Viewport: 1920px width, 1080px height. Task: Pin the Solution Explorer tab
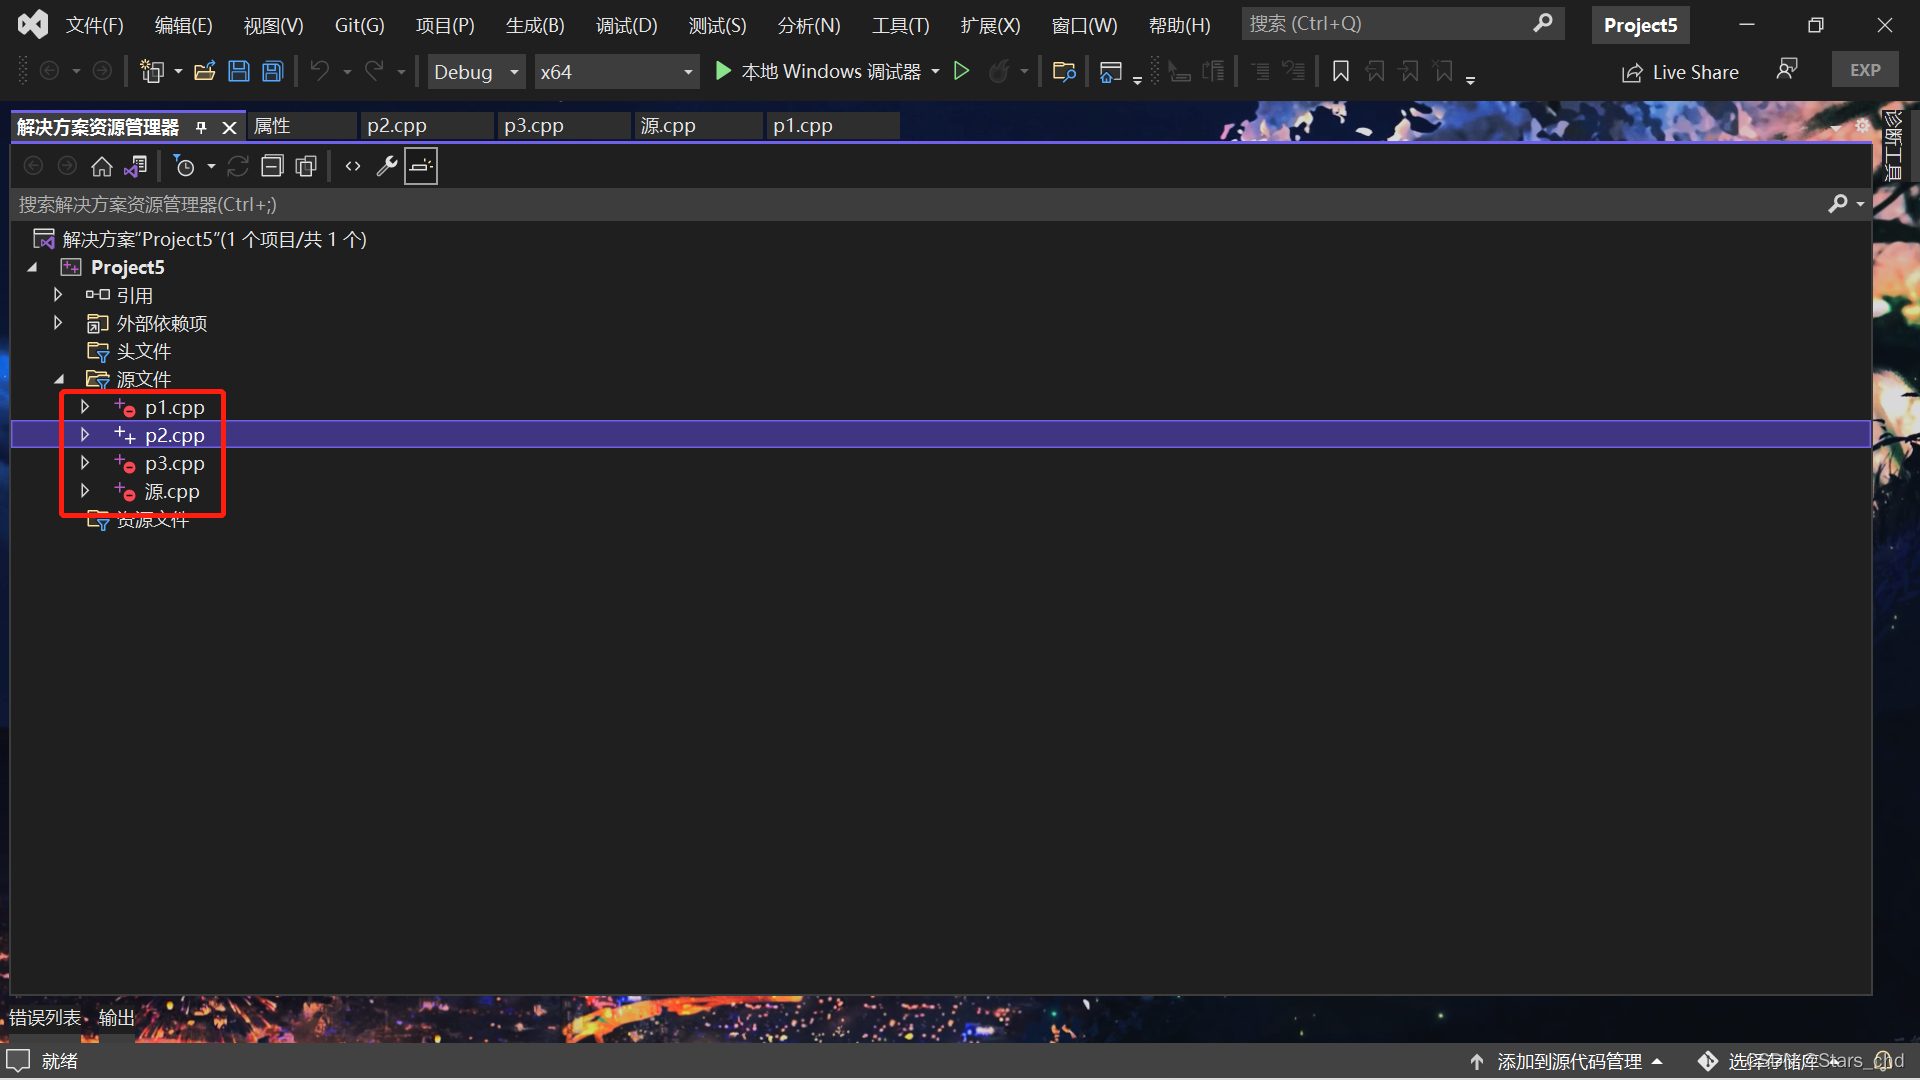pyautogui.click(x=201, y=127)
